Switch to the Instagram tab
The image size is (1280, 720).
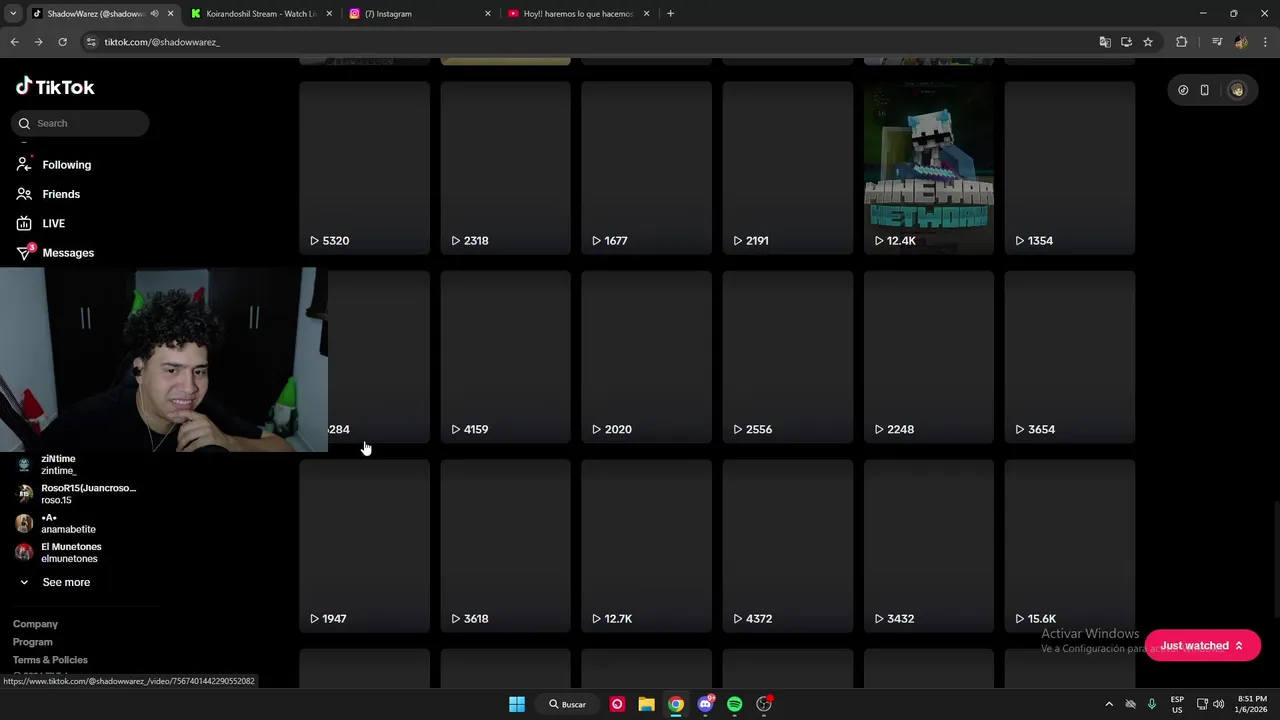[420, 14]
